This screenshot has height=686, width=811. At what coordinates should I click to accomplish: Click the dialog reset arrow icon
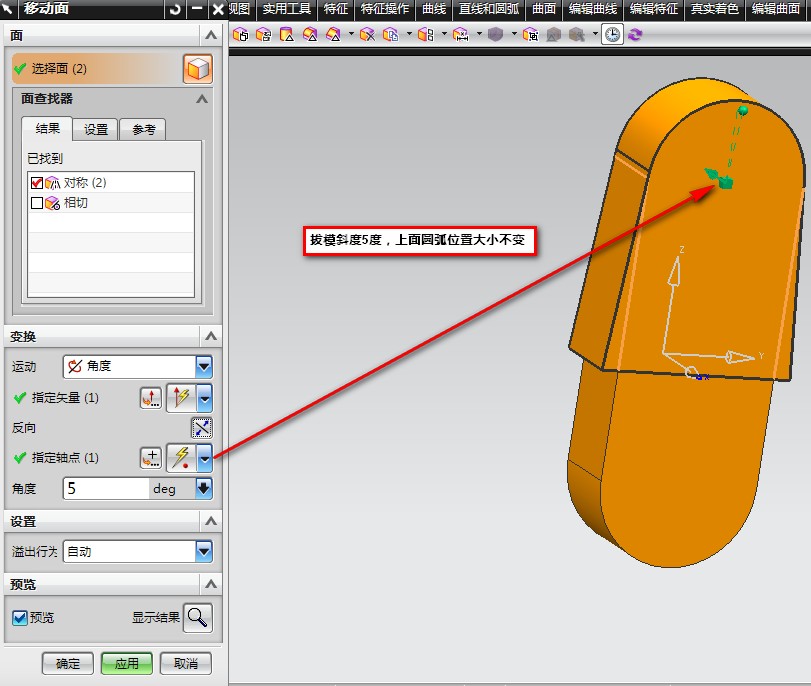[175, 9]
